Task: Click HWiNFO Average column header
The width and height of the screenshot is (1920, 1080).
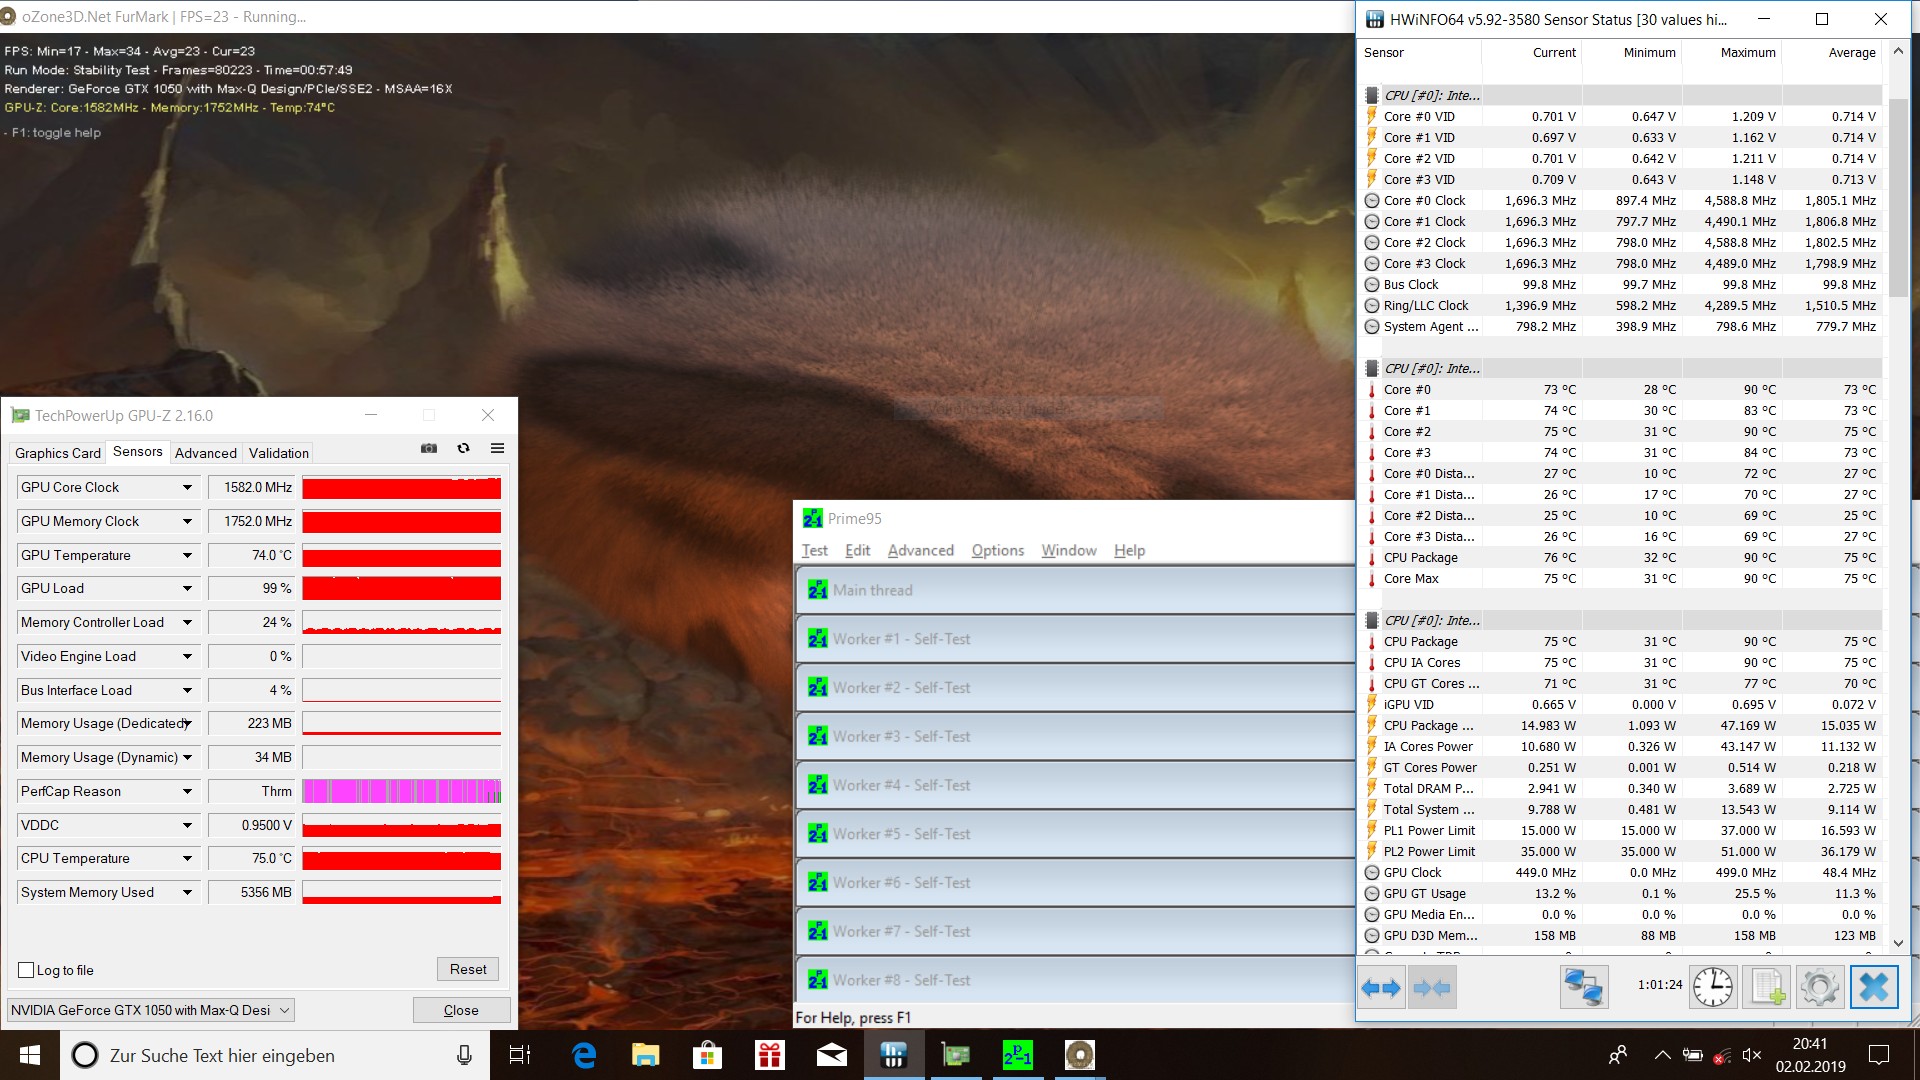Action: [1833, 53]
